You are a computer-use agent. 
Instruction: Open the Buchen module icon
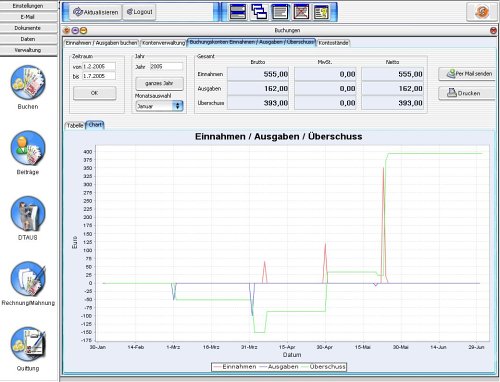[28, 82]
